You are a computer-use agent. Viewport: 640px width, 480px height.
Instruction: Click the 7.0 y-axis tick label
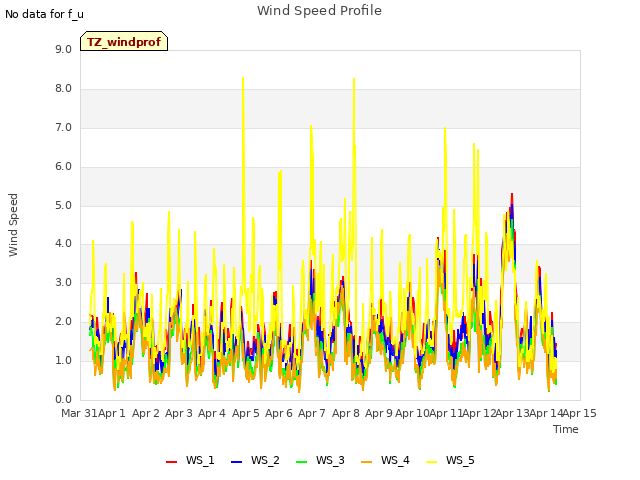[63, 128]
